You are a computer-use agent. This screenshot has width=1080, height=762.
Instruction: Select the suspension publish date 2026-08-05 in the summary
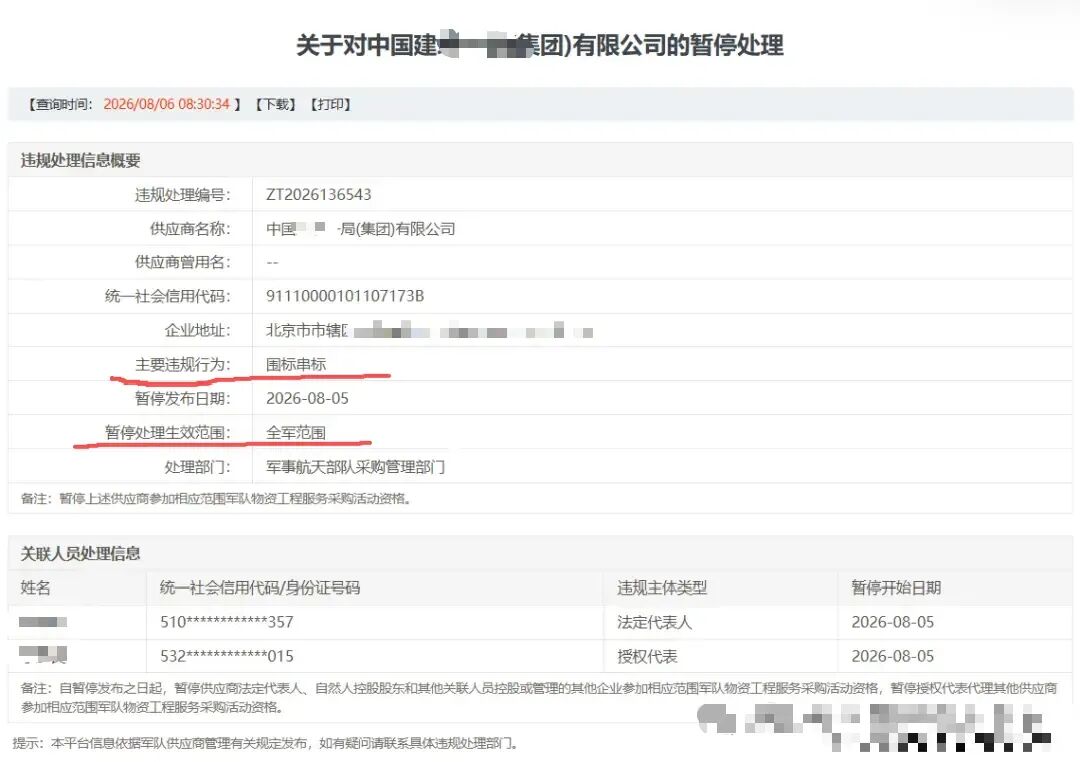pyautogui.click(x=307, y=398)
